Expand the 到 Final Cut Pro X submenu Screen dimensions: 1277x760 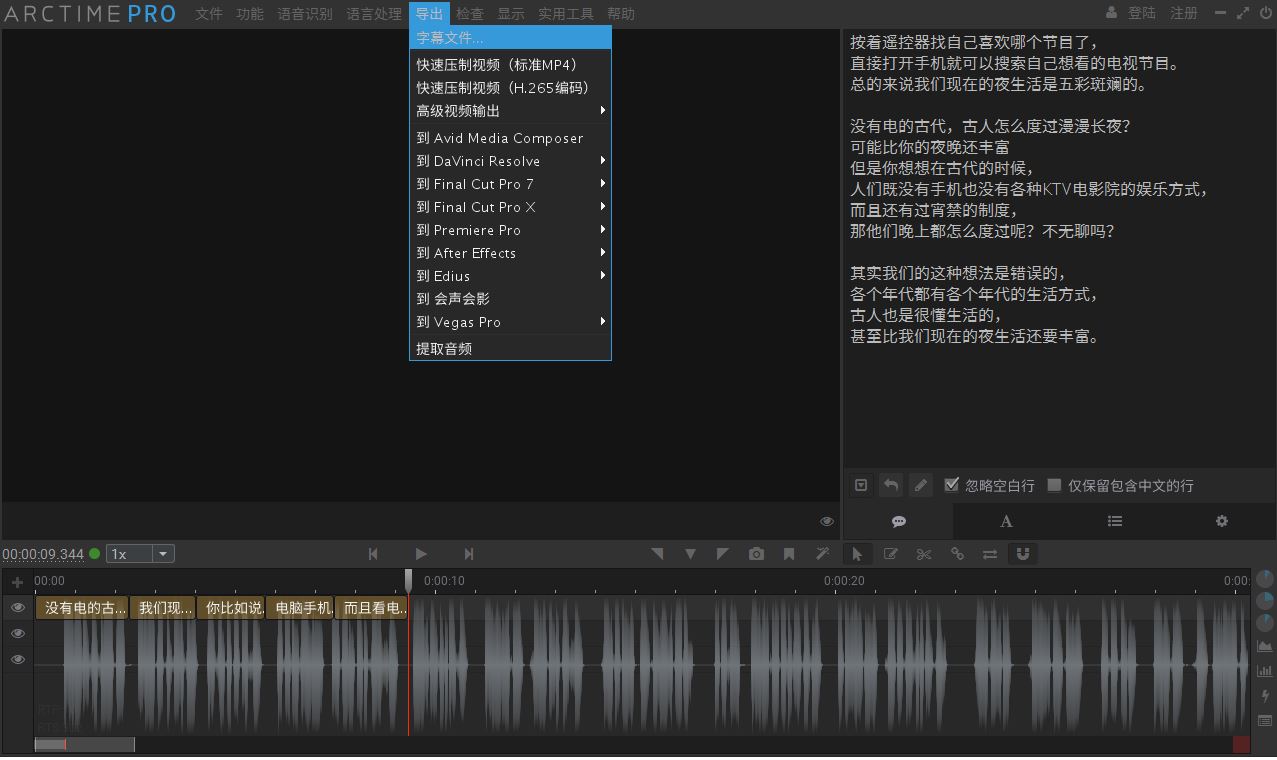tap(510, 207)
